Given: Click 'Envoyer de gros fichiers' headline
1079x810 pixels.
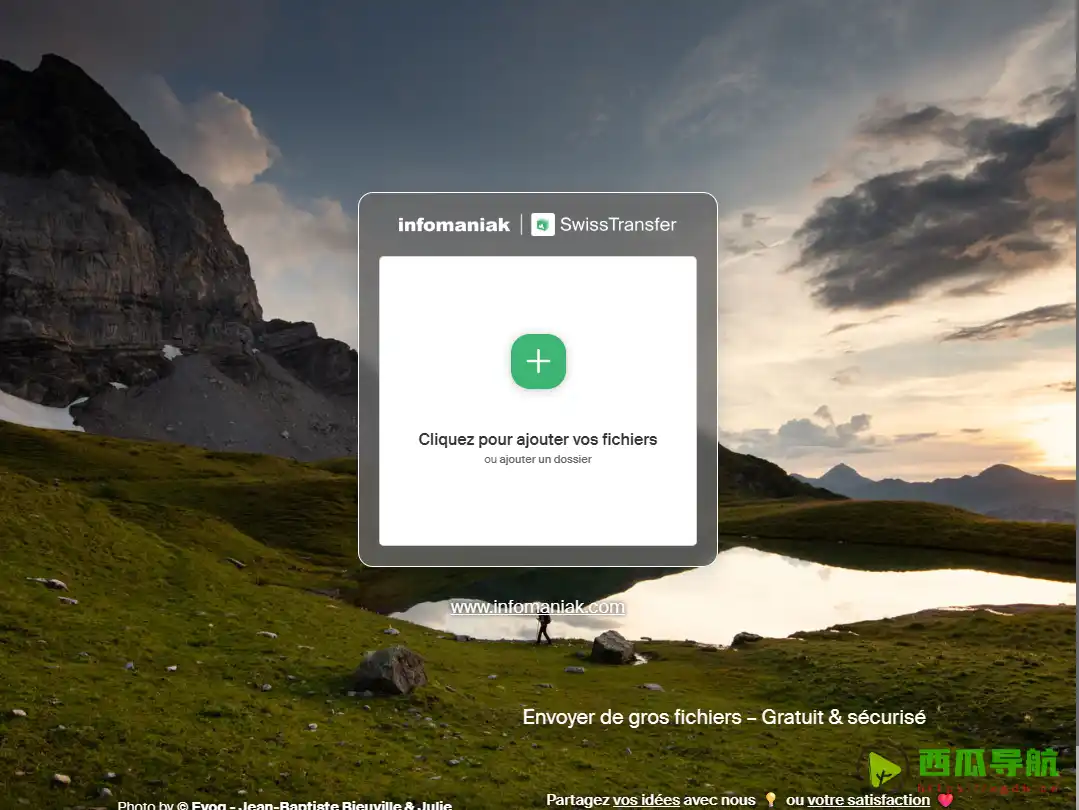Looking at the screenshot, I should click(x=631, y=717).
